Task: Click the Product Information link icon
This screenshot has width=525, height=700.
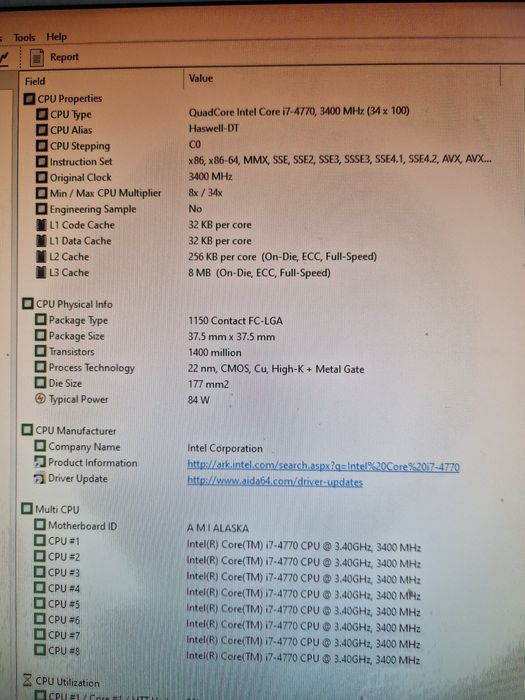Action: point(40,462)
